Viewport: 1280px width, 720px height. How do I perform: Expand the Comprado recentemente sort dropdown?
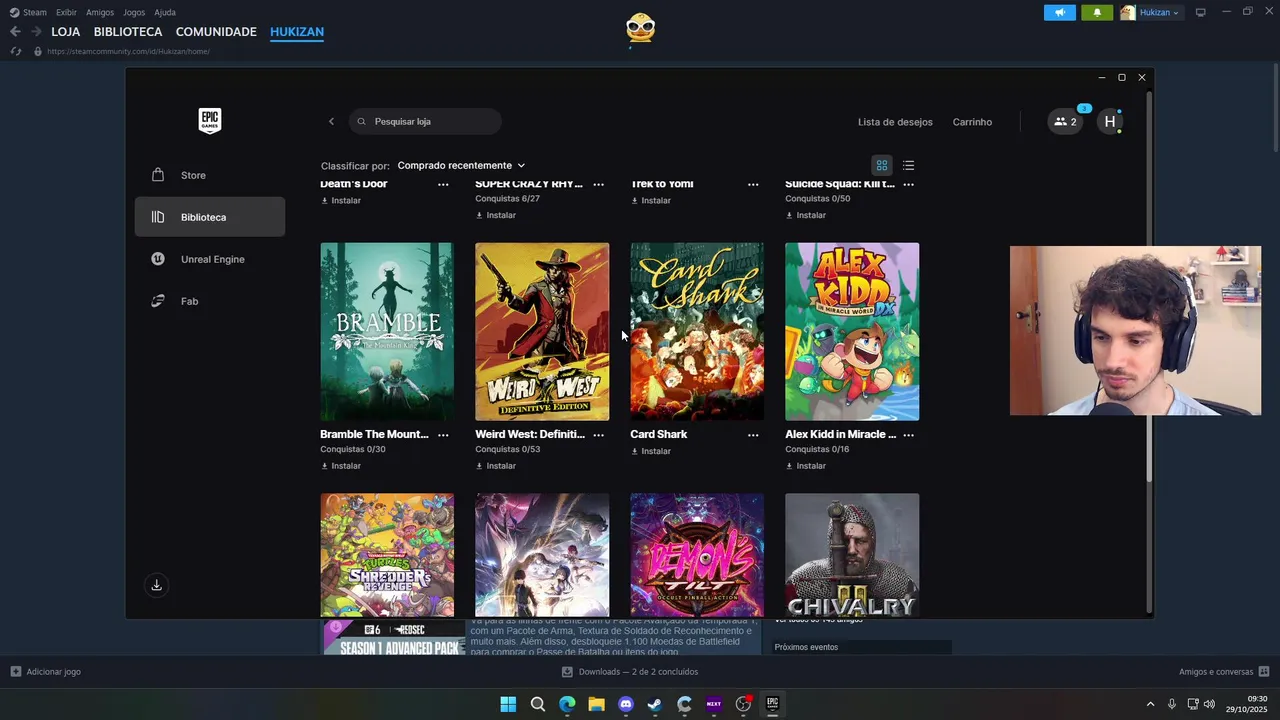[461, 166]
